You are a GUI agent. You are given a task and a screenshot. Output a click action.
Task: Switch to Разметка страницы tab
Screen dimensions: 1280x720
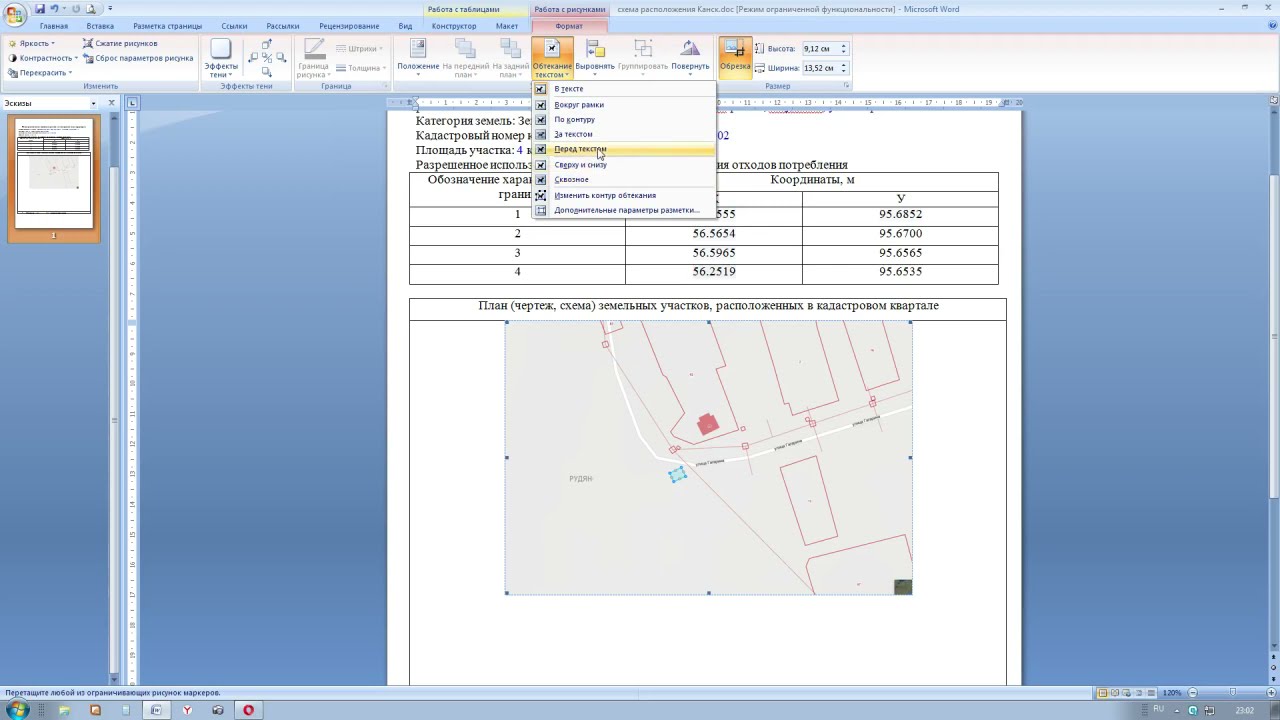pyautogui.click(x=167, y=26)
